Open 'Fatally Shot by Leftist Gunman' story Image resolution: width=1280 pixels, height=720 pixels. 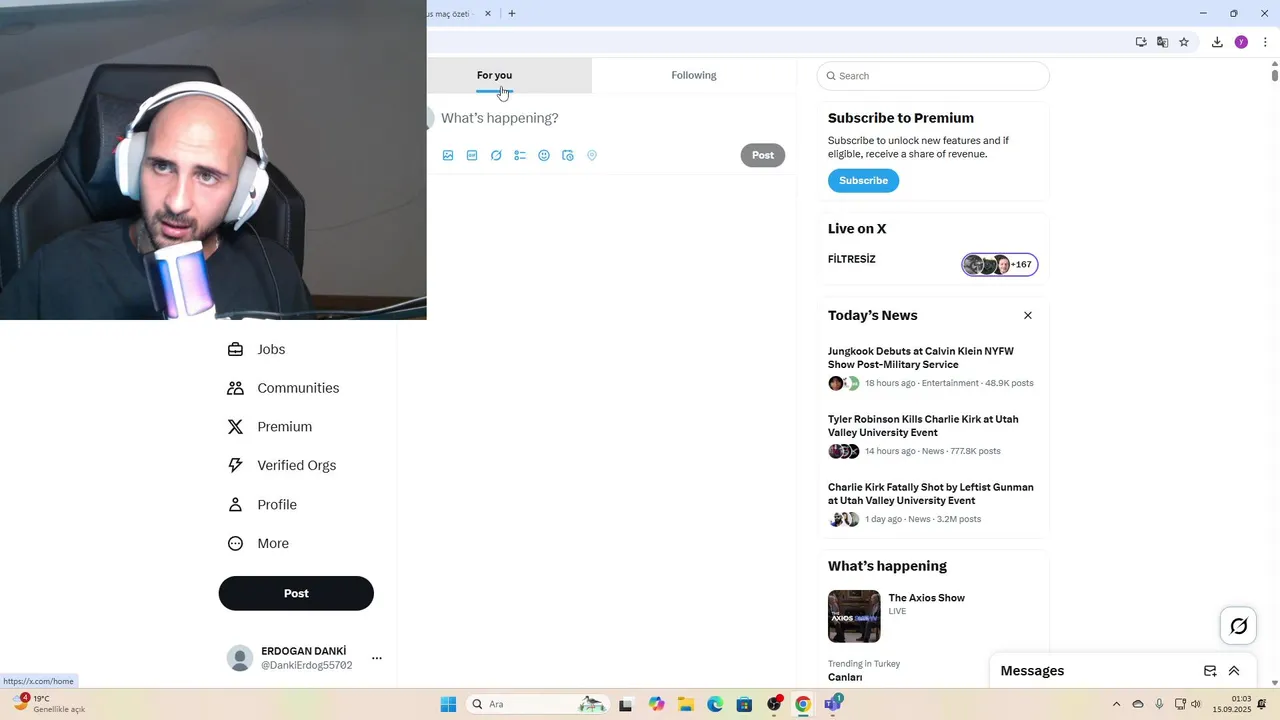click(931, 494)
